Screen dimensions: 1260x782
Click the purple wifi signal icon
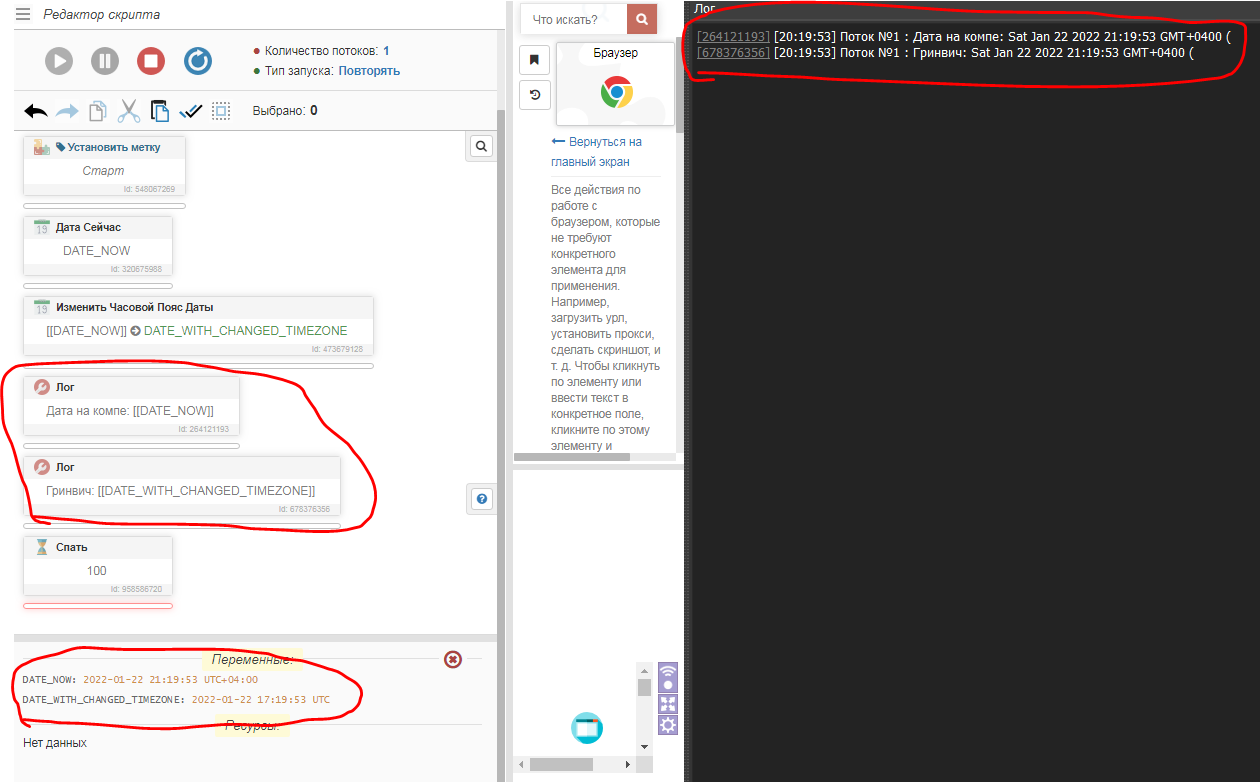coord(668,676)
